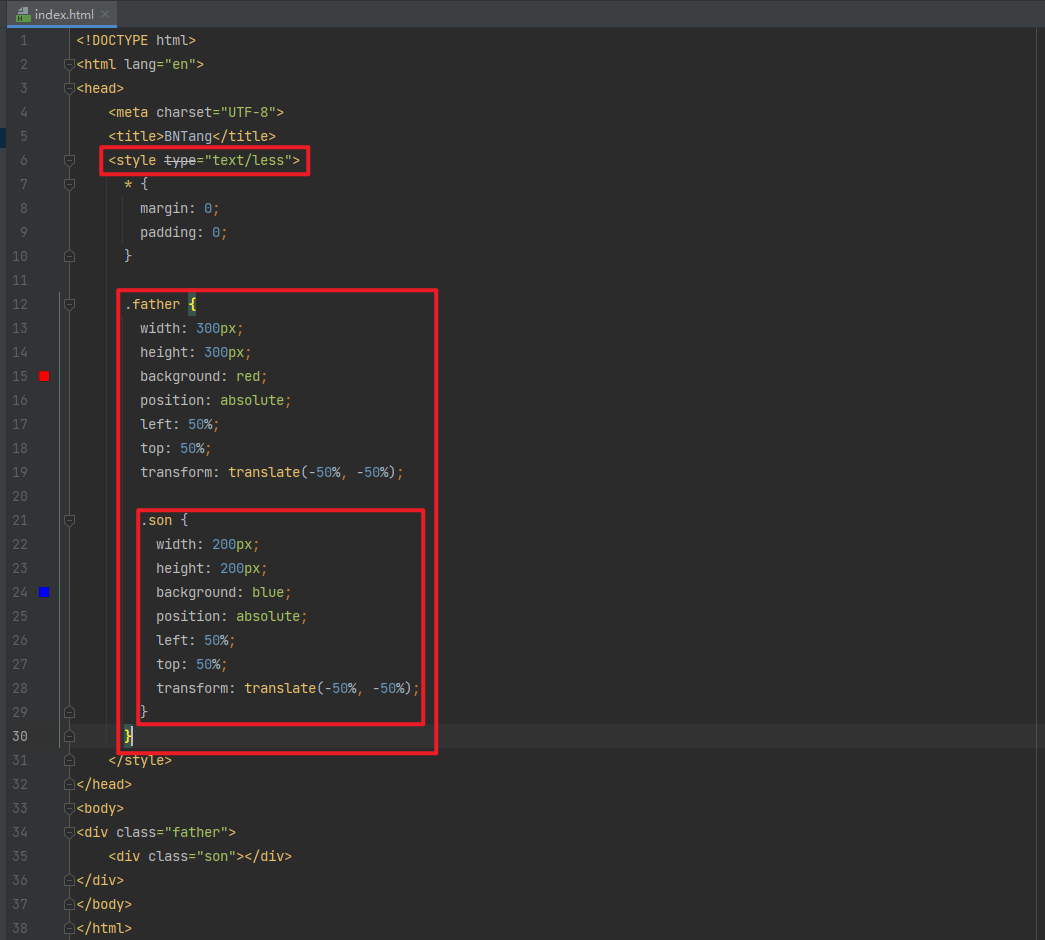Image resolution: width=1045 pixels, height=940 pixels.
Task: Click the fold end marker at closing style tag
Action: (69, 760)
